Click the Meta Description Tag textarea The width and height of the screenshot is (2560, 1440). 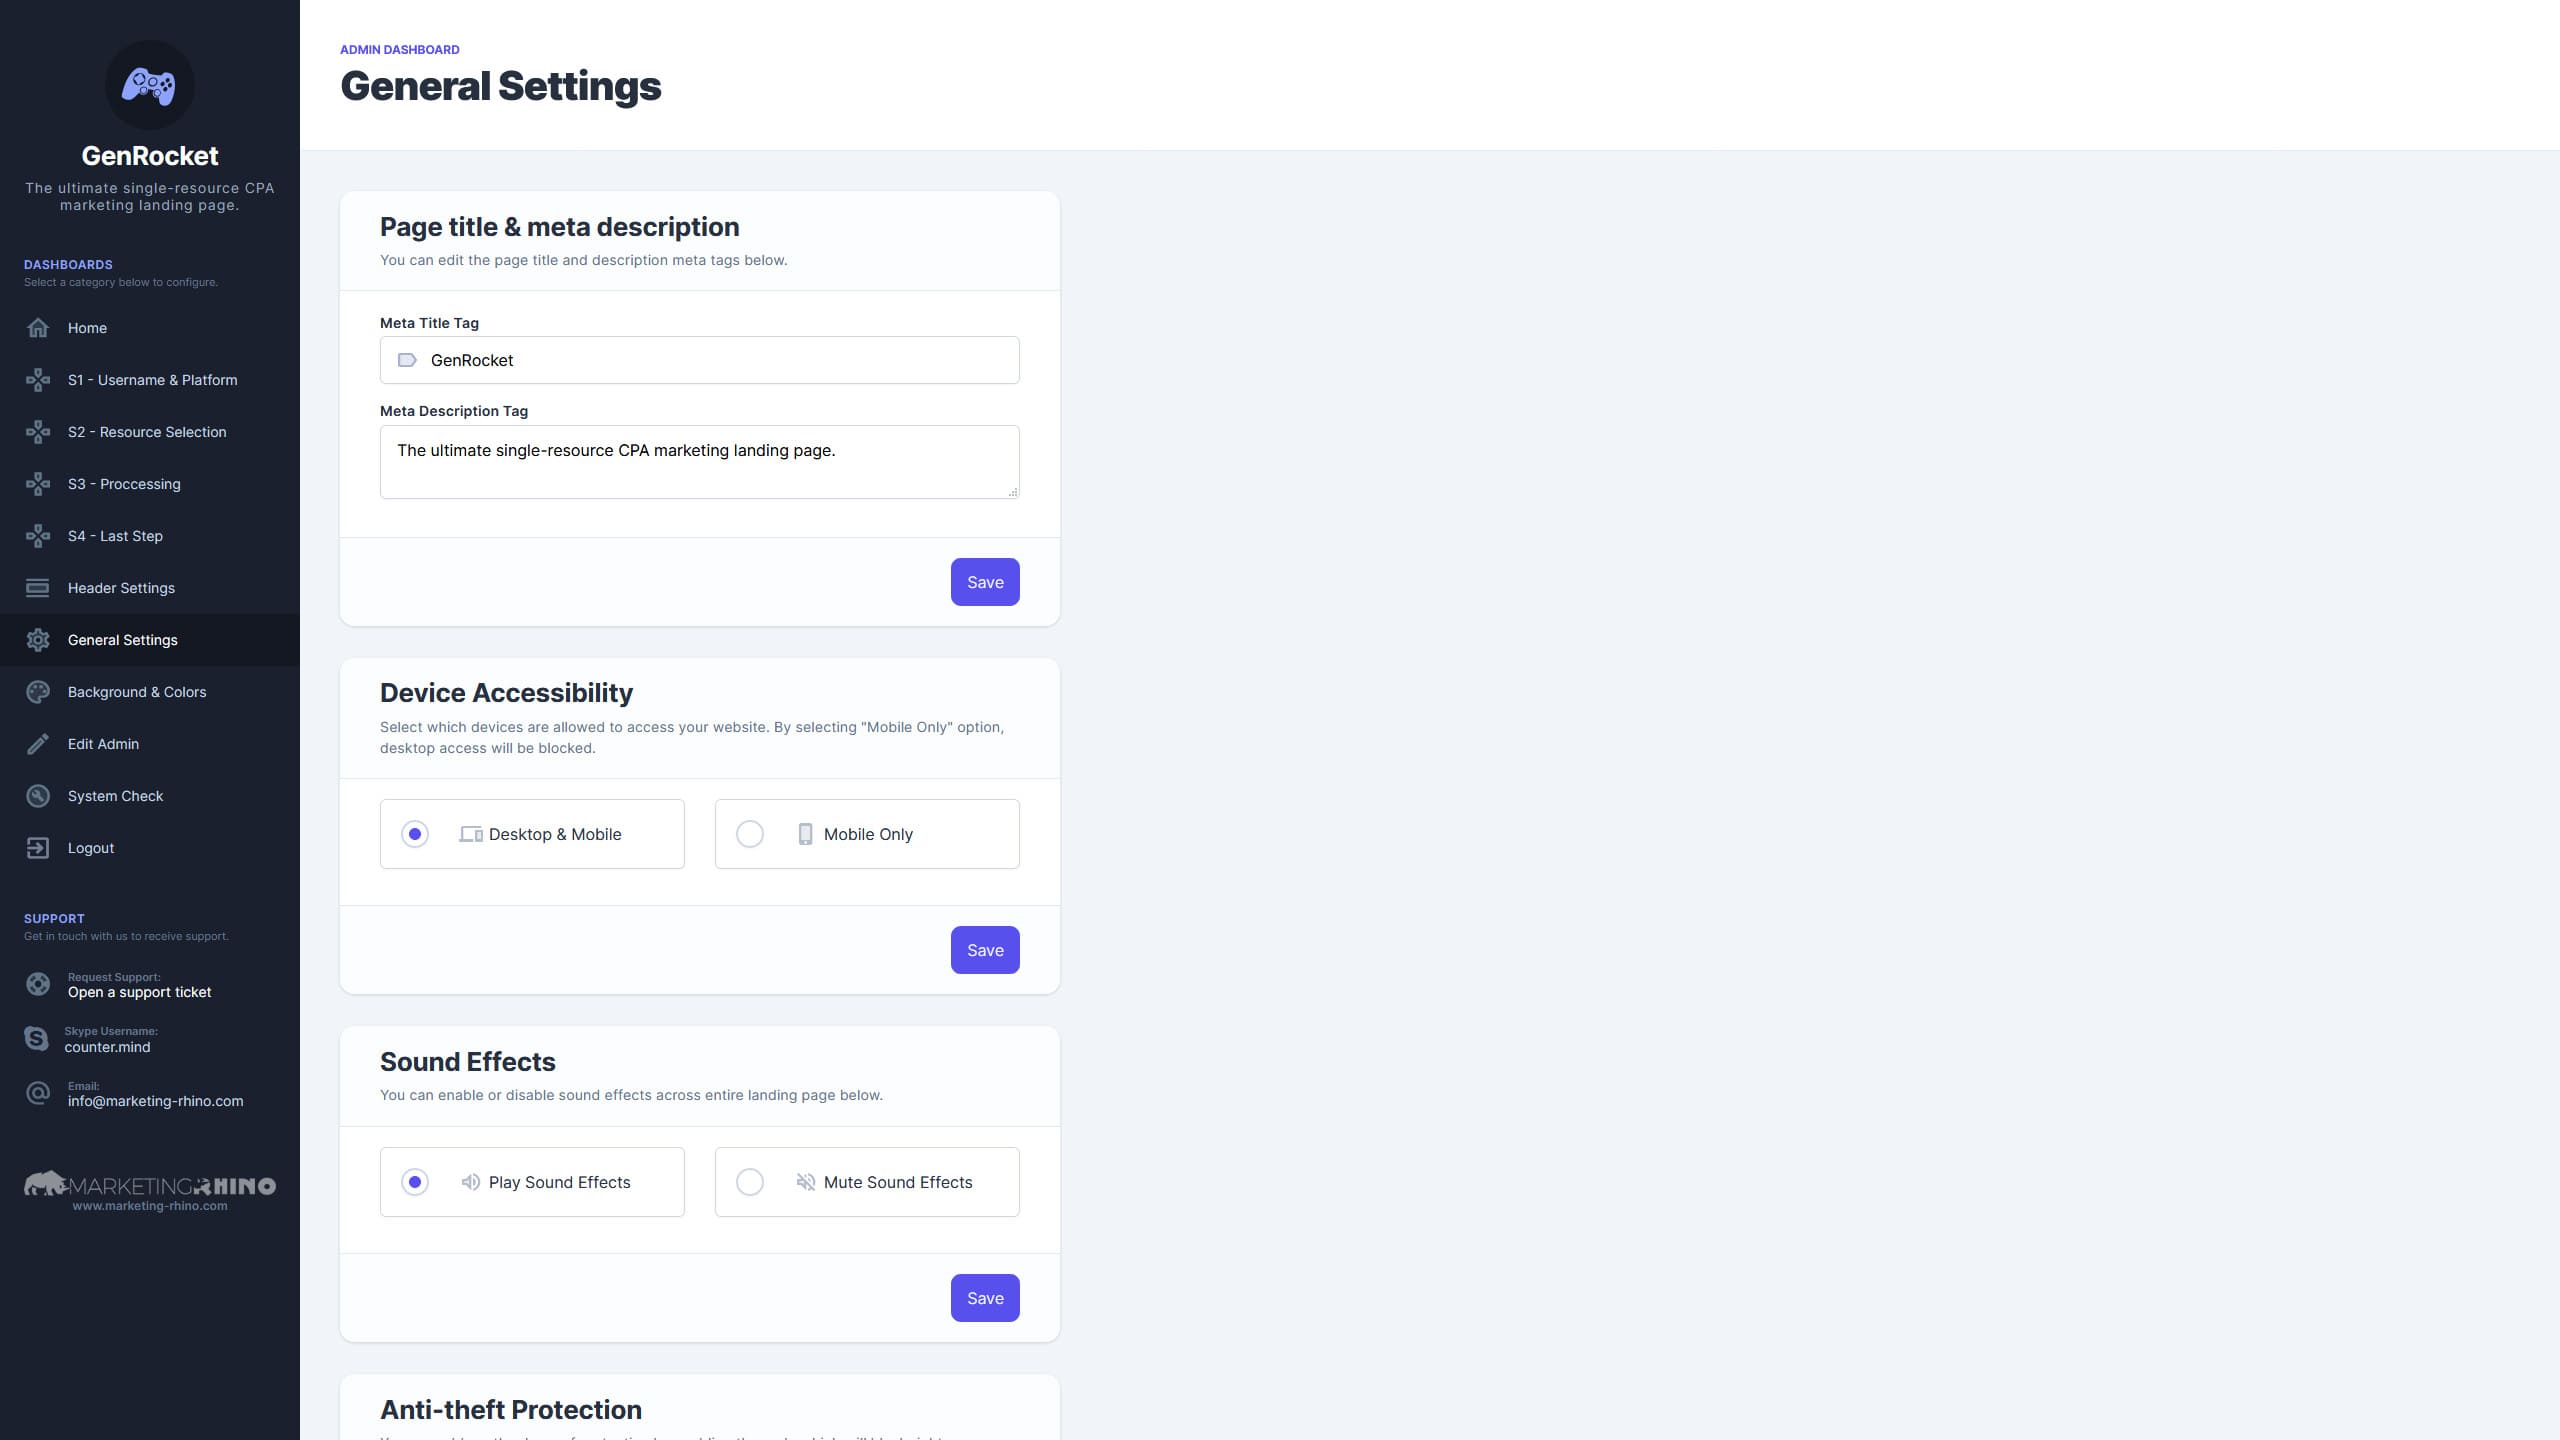(x=700, y=462)
